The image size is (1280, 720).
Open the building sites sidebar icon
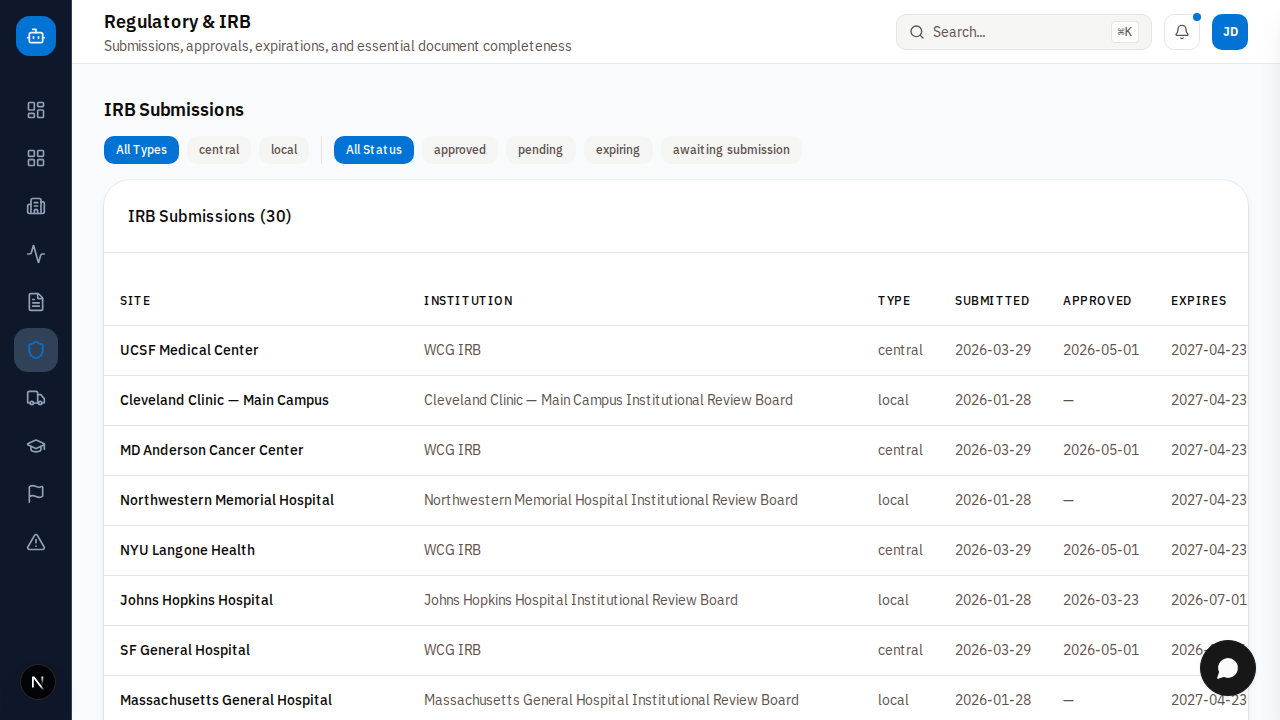pos(36,206)
